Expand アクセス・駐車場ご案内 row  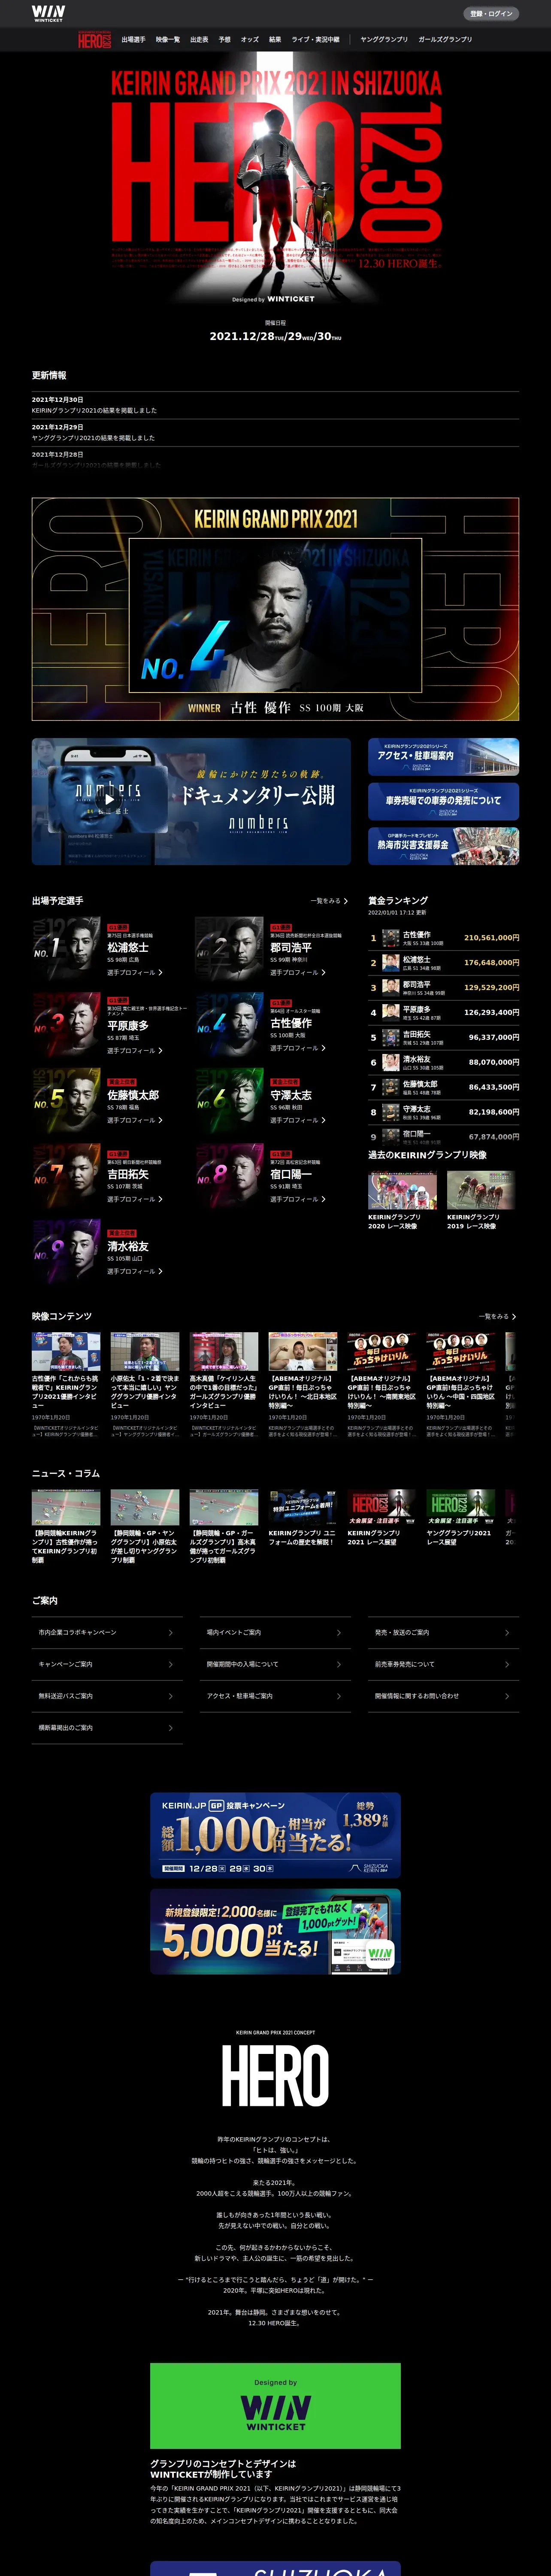(275, 1696)
